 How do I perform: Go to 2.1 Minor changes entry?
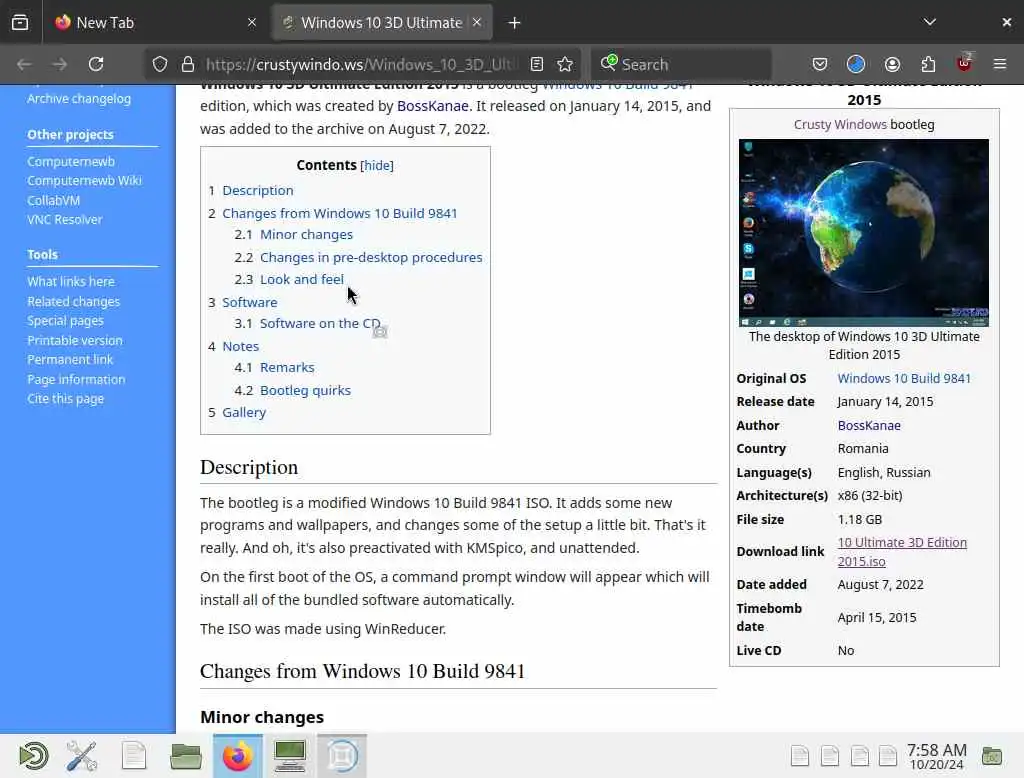(306, 234)
